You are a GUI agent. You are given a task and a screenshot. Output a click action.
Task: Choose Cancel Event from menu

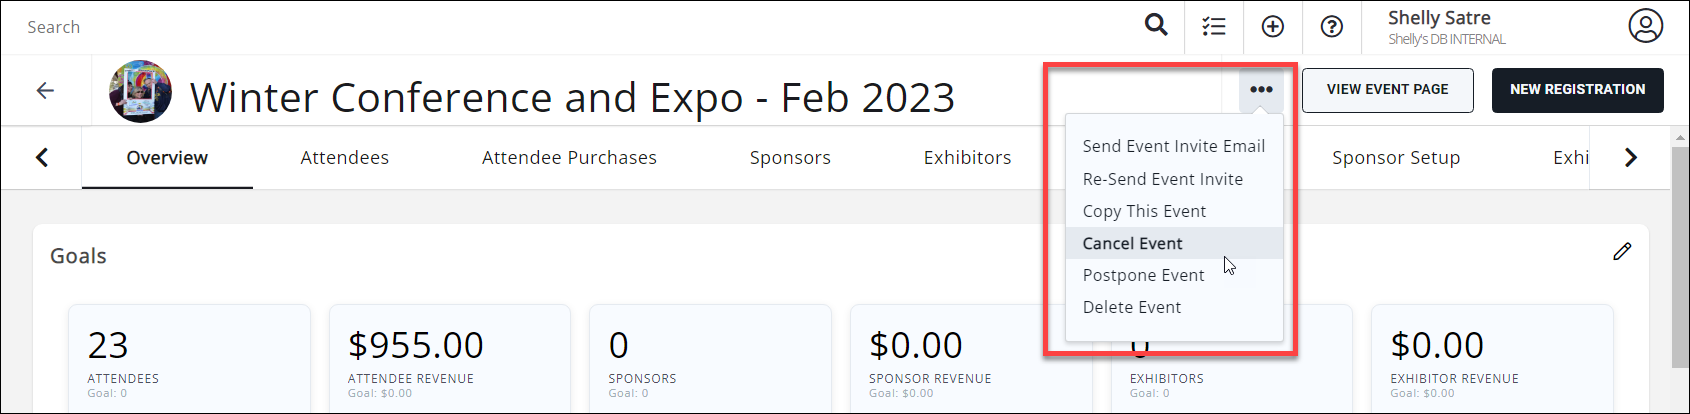[x=1132, y=243]
